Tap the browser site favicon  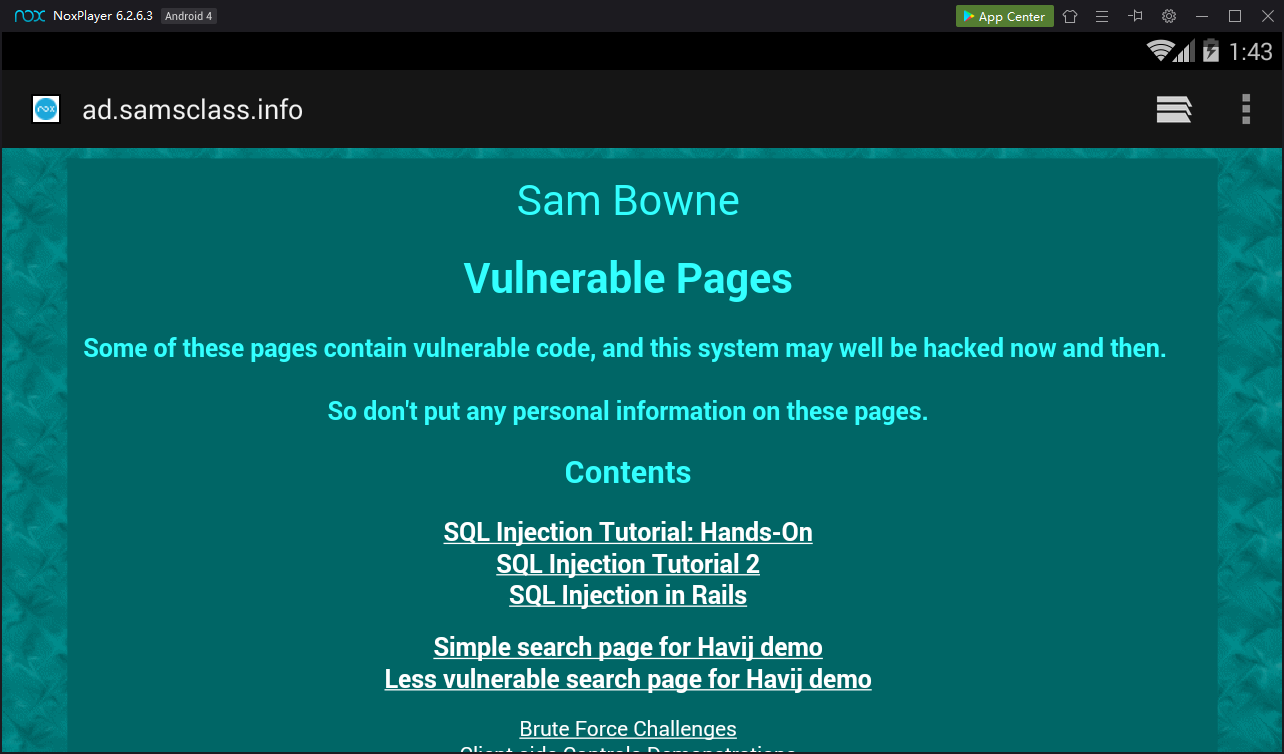[x=46, y=109]
